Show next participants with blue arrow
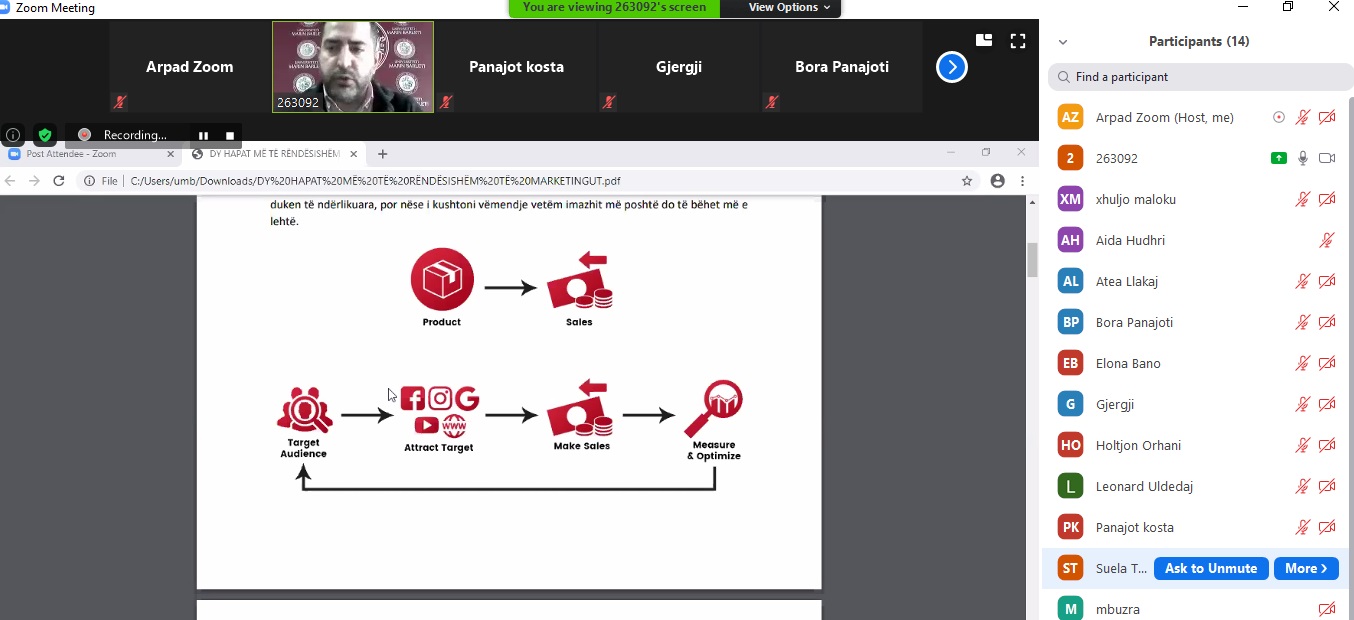The image size is (1354, 620). coord(951,67)
